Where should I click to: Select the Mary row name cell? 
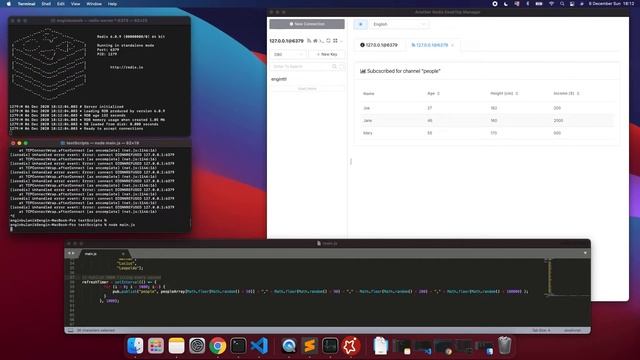(367, 133)
